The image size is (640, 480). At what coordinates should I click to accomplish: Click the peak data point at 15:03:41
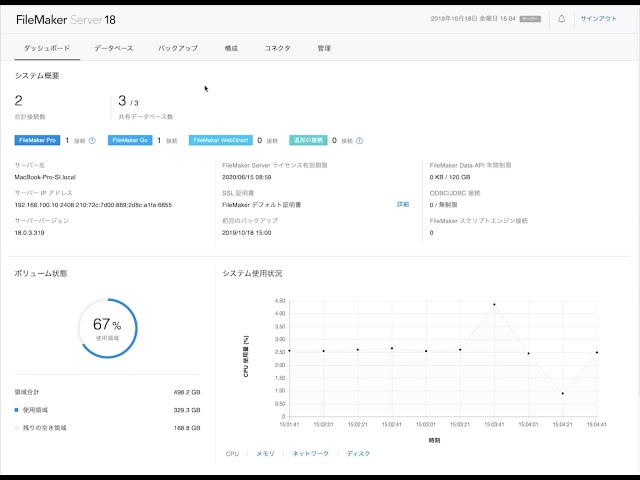(x=494, y=304)
